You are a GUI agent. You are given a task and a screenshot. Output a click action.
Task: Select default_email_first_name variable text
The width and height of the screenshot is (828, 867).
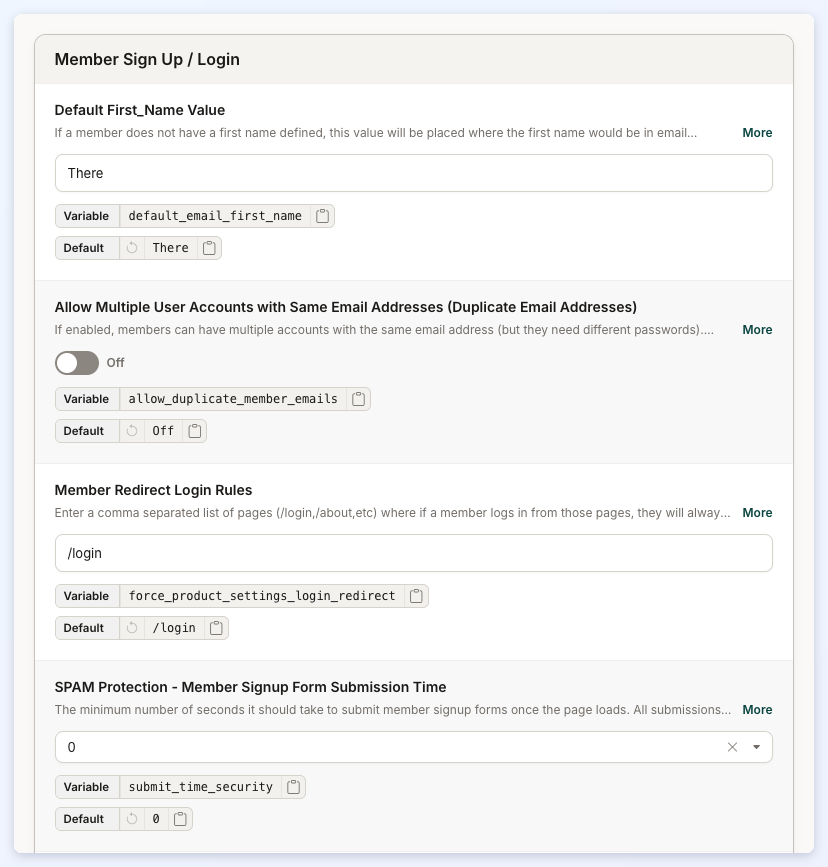(x=215, y=216)
